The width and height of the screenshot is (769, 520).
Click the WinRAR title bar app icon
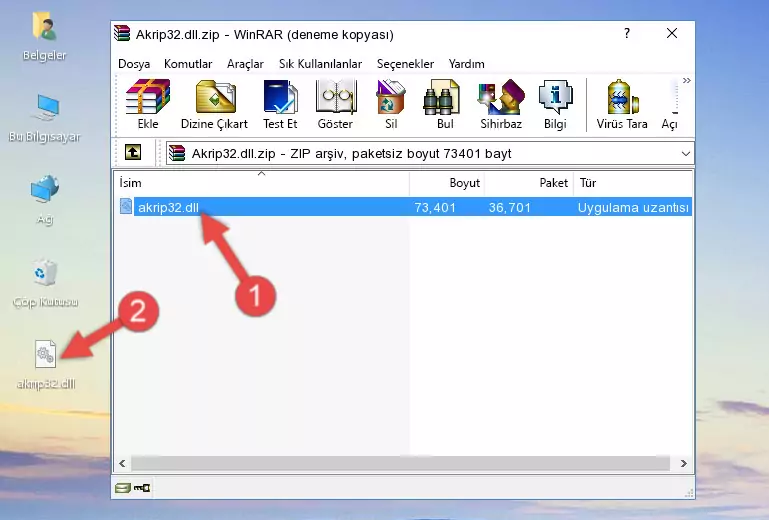coord(122,34)
